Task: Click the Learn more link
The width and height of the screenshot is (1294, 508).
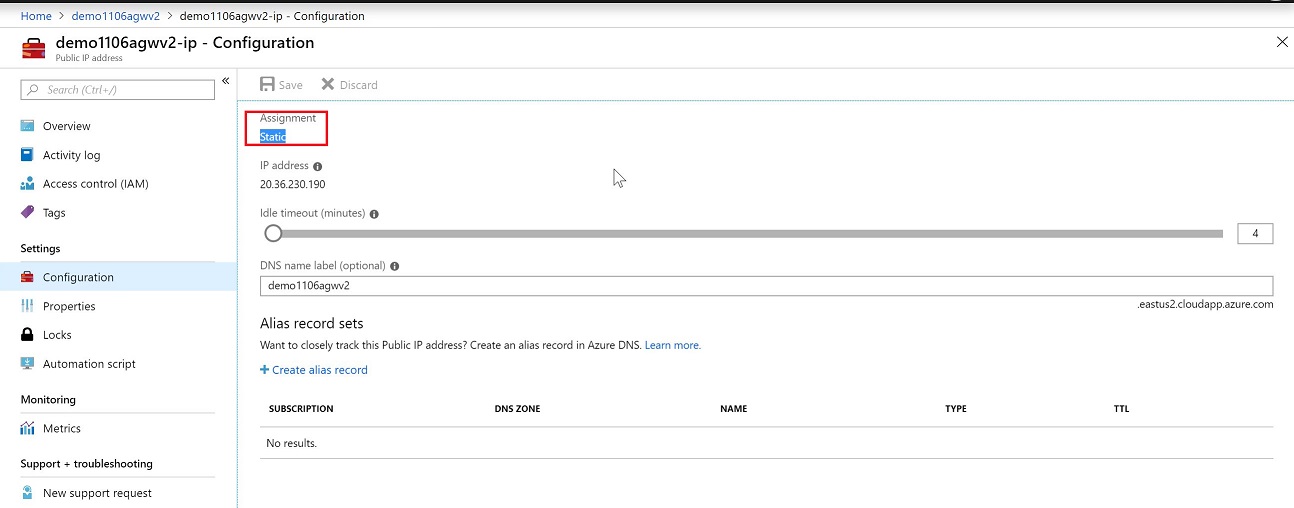Action: (673, 345)
